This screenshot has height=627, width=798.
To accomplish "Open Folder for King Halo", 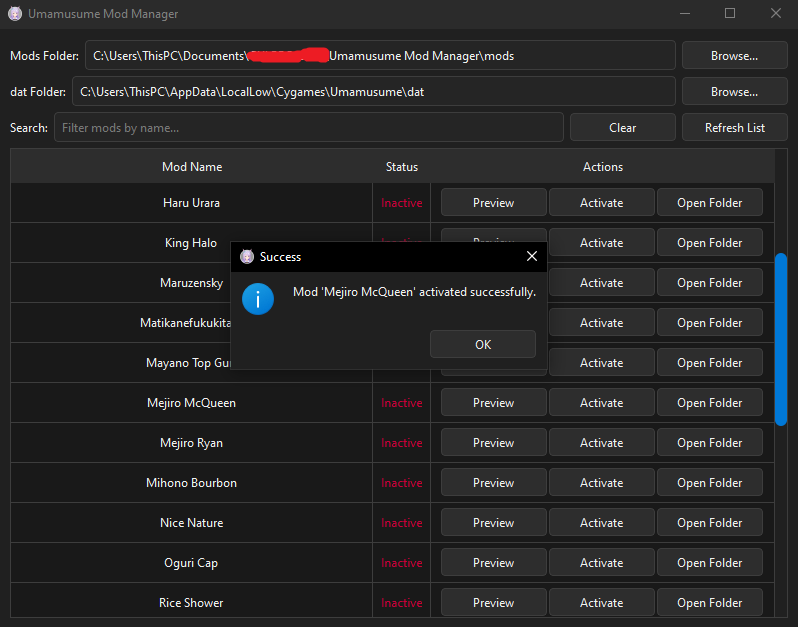I will 709,243.
